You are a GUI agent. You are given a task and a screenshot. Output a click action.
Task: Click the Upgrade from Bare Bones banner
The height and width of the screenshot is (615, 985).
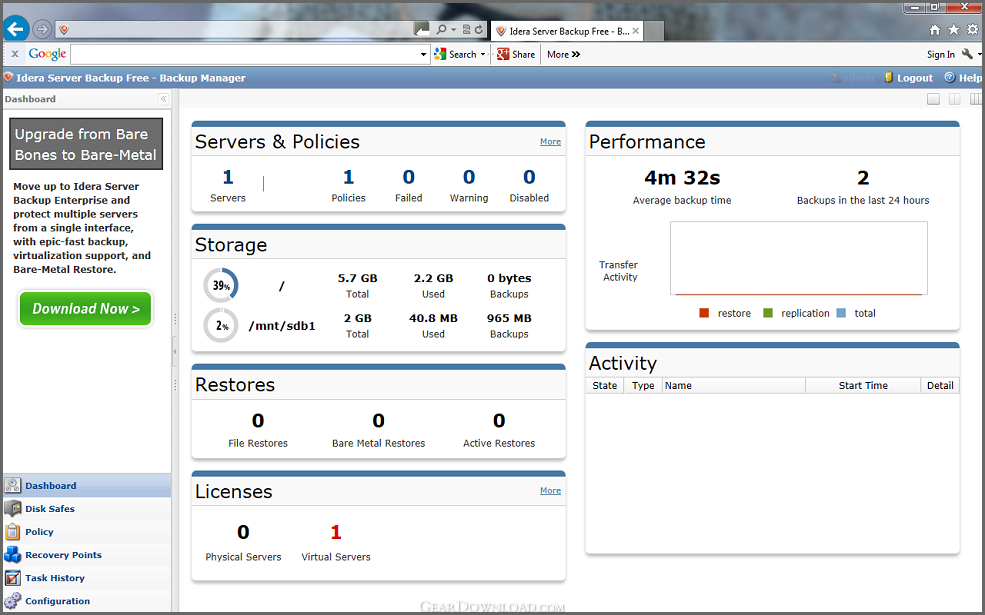pos(86,144)
